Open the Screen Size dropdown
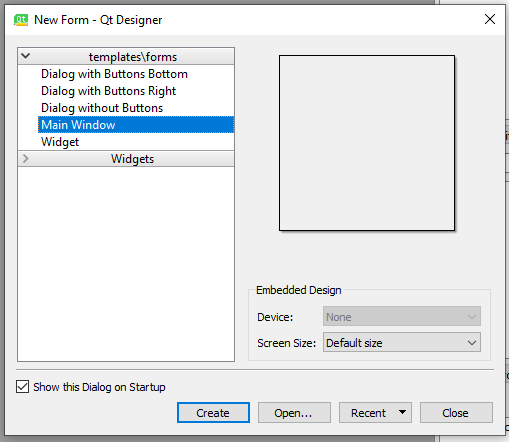 pyautogui.click(x=402, y=342)
